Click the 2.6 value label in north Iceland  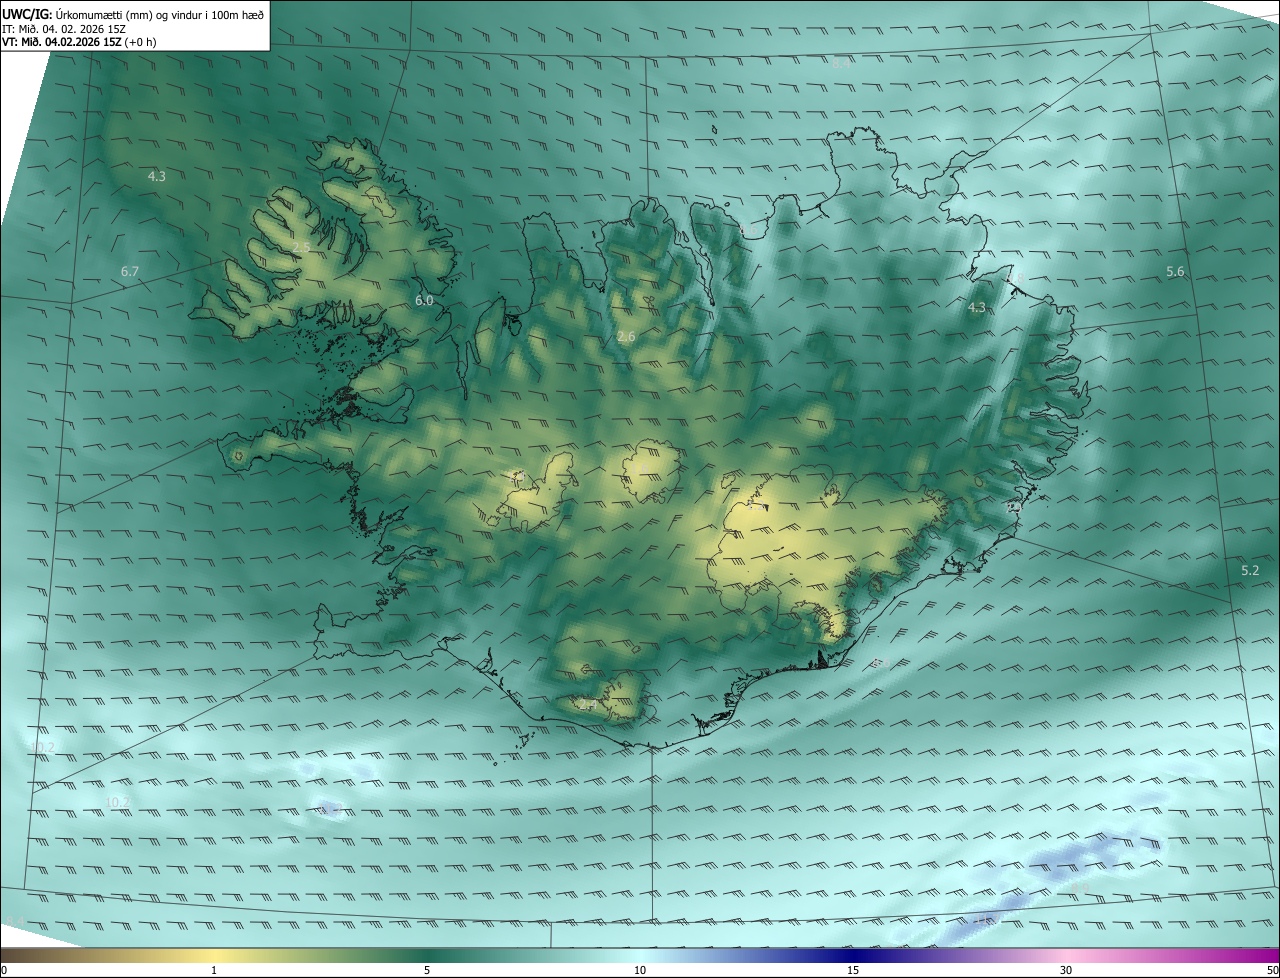(626, 337)
